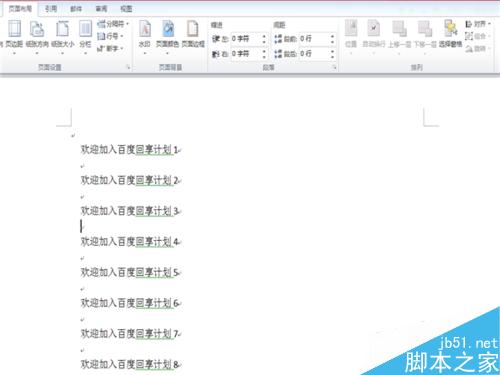Expand the 行号 line numbers dropdown

tap(110, 36)
